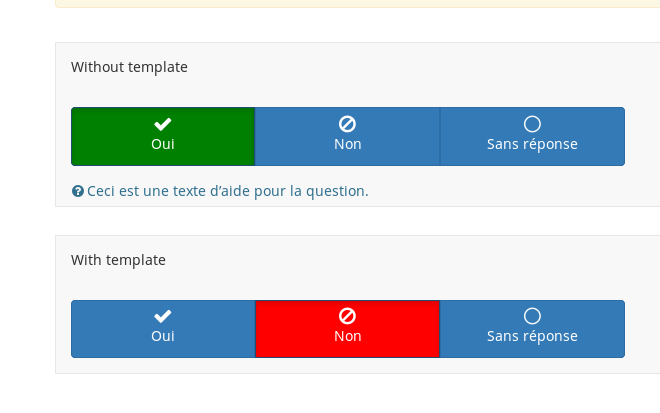660x413 pixels.
Task: Click the ban icon under Without template
Action: click(347, 124)
